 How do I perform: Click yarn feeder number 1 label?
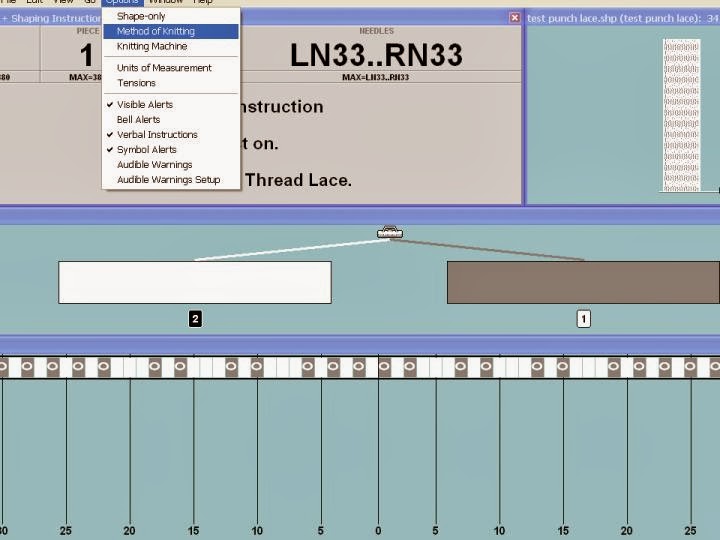pos(584,319)
